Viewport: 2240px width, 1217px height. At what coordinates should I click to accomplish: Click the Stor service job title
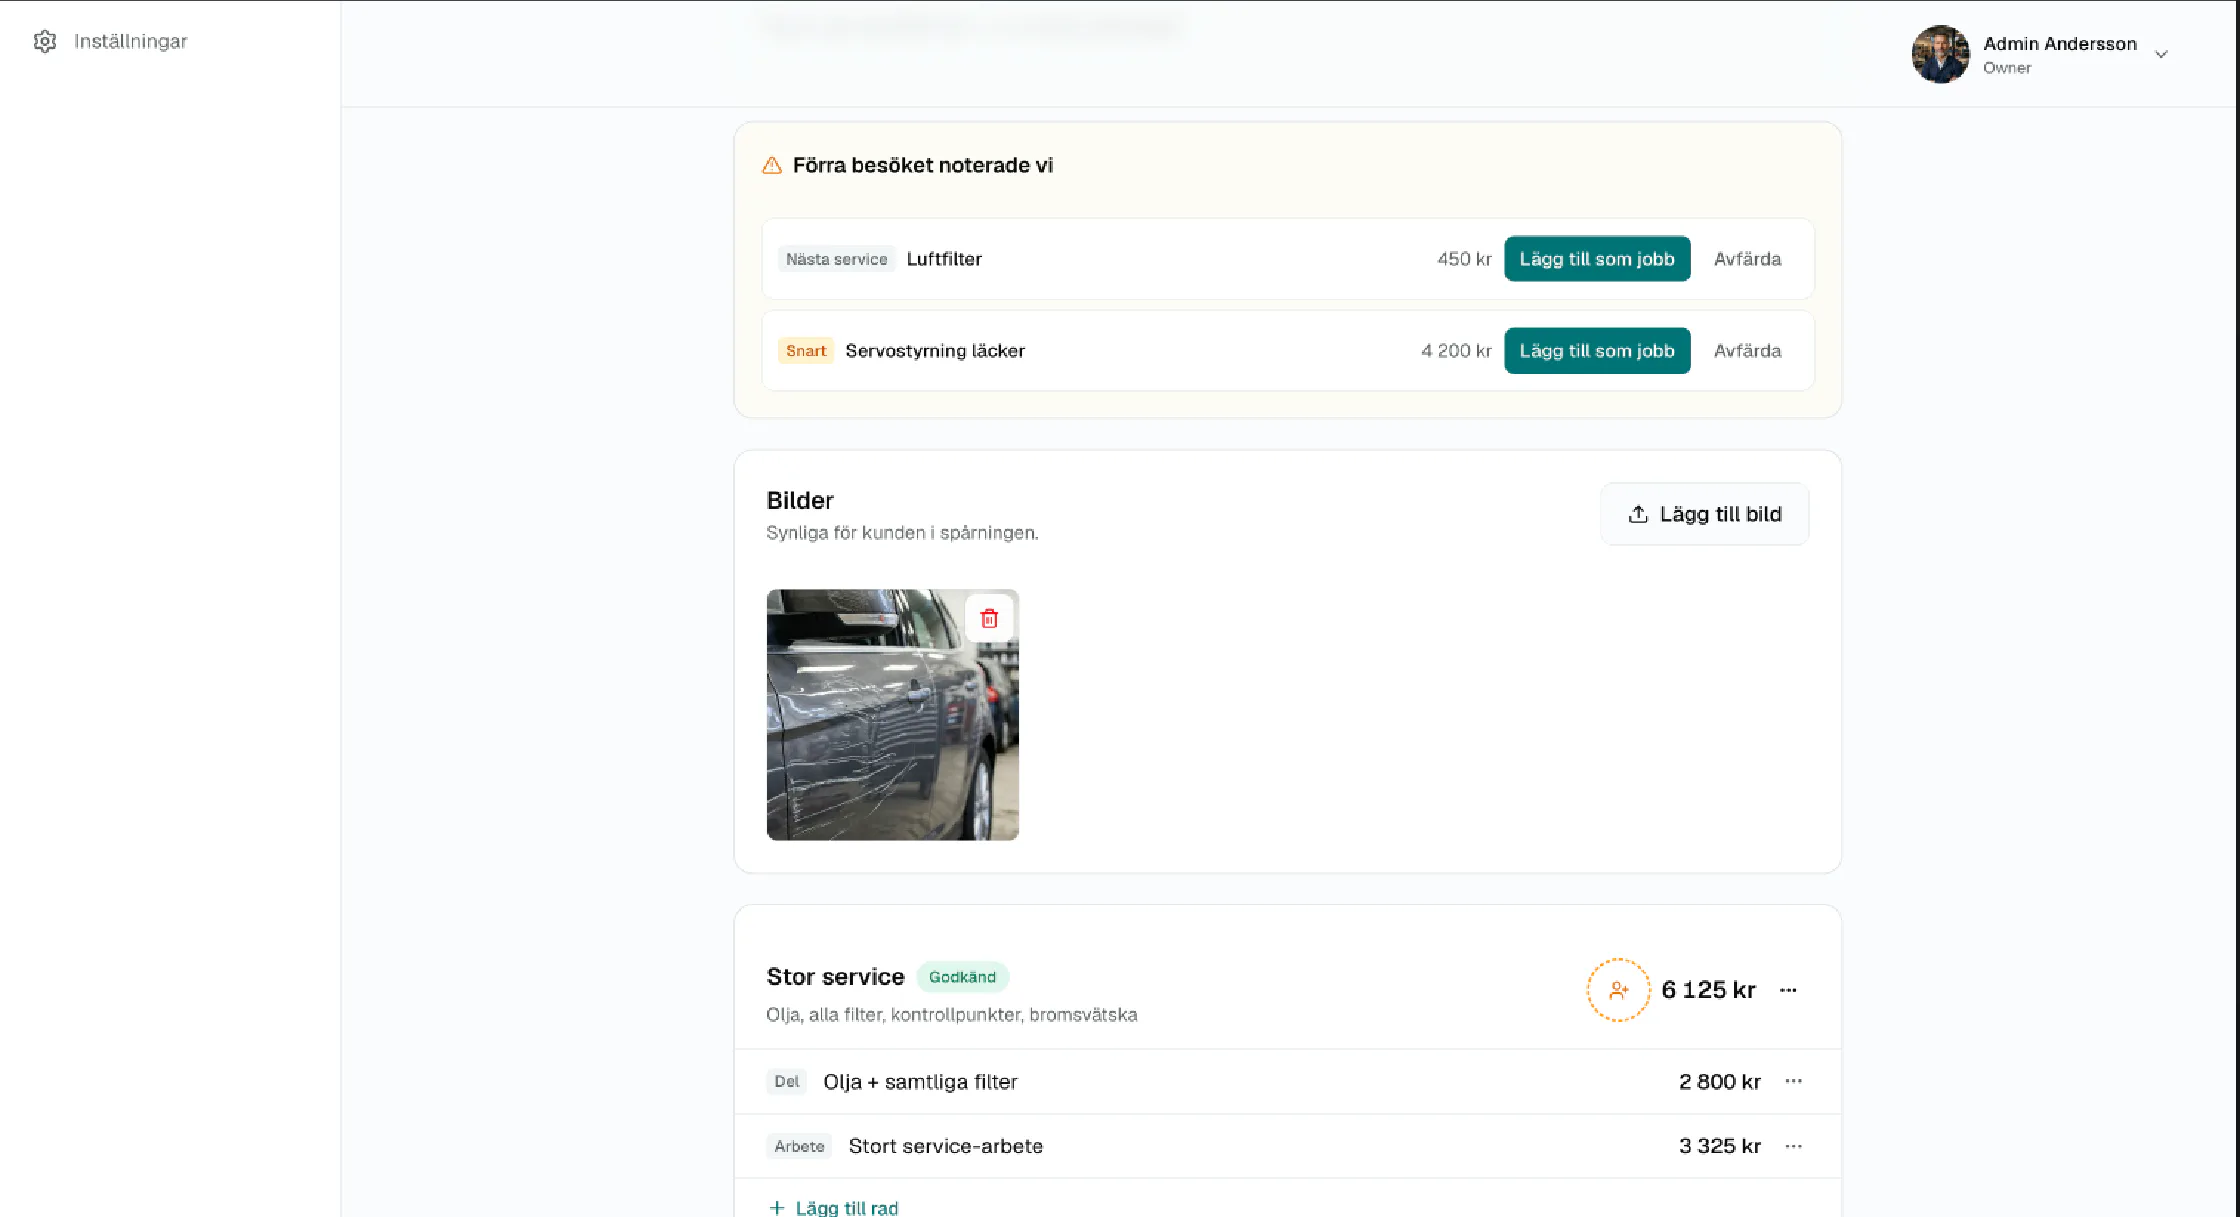click(835, 977)
